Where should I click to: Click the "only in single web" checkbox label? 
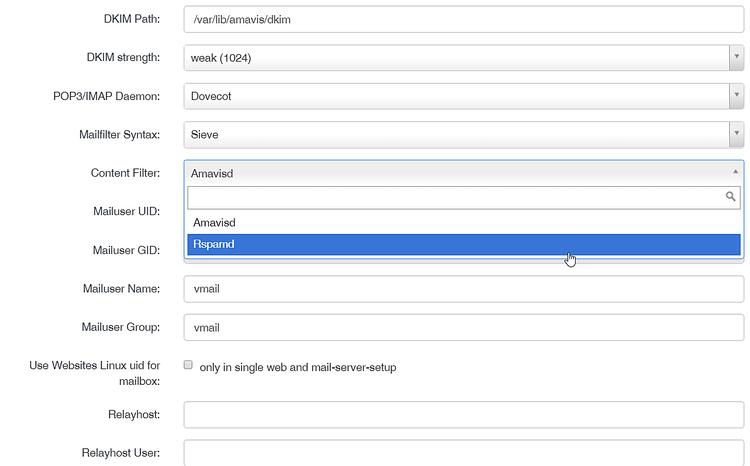tap(298, 367)
